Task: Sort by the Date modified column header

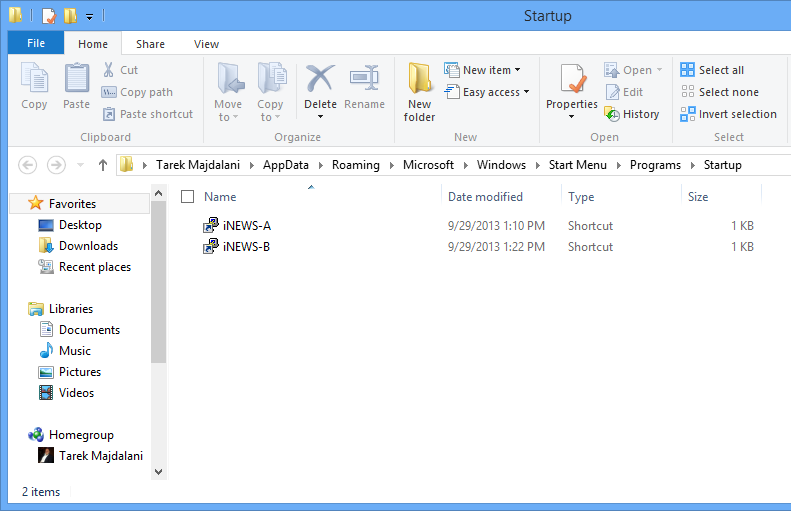Action: click(x=485, y=197)
